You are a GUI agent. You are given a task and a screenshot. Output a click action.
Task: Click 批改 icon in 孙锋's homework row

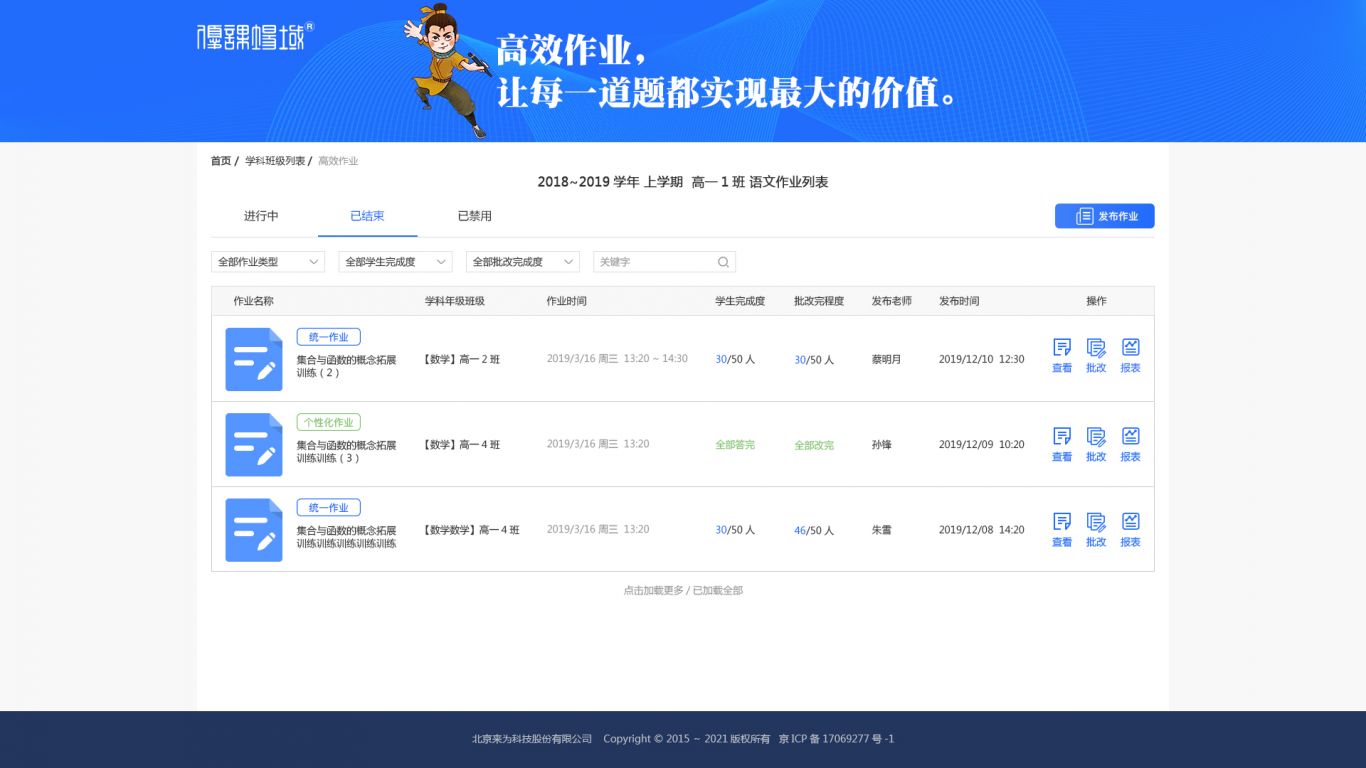tap(1096, 436)
